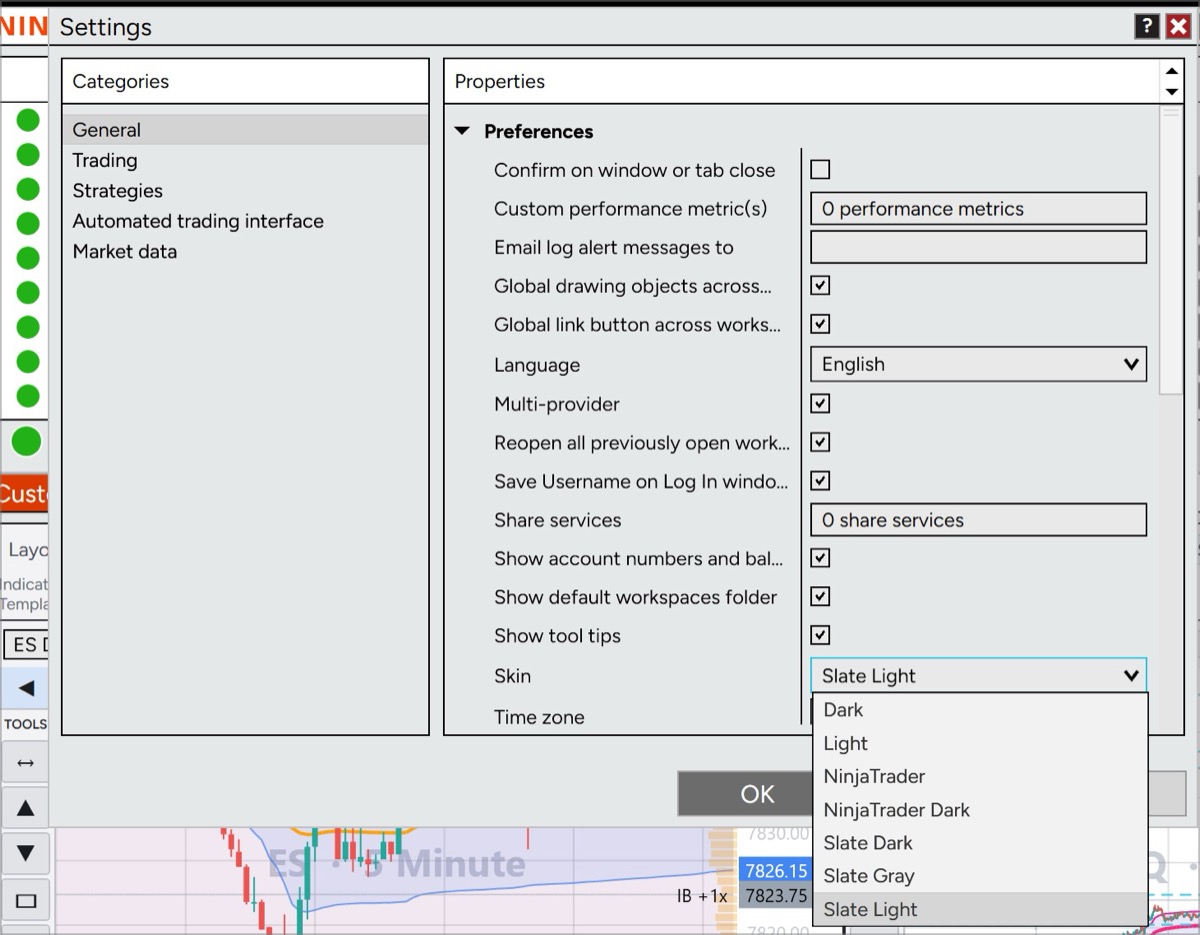The image size is (1200, 935).
Task: Open the Settings help question-mark icon
Action: 1146,26
